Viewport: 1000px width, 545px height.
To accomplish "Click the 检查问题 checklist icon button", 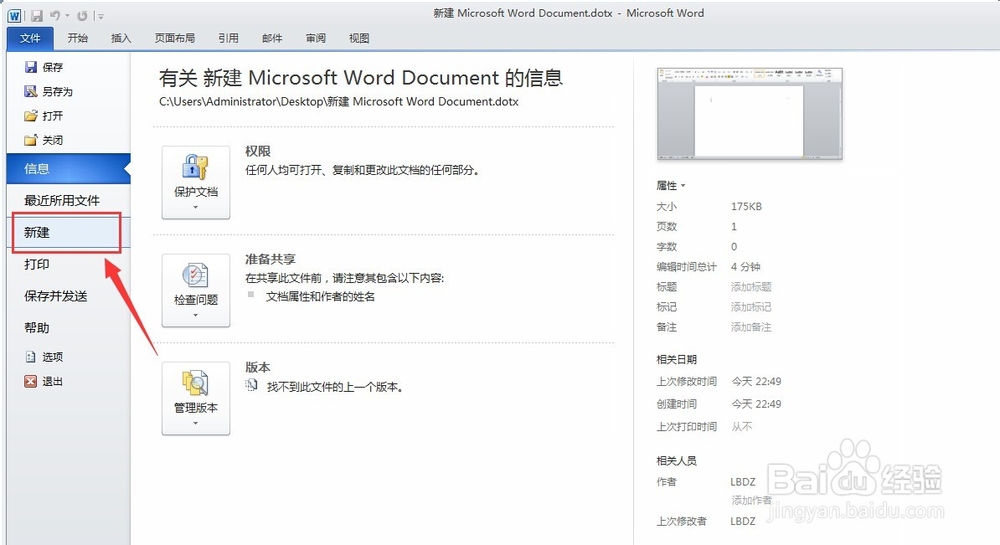I will point(196,291).
